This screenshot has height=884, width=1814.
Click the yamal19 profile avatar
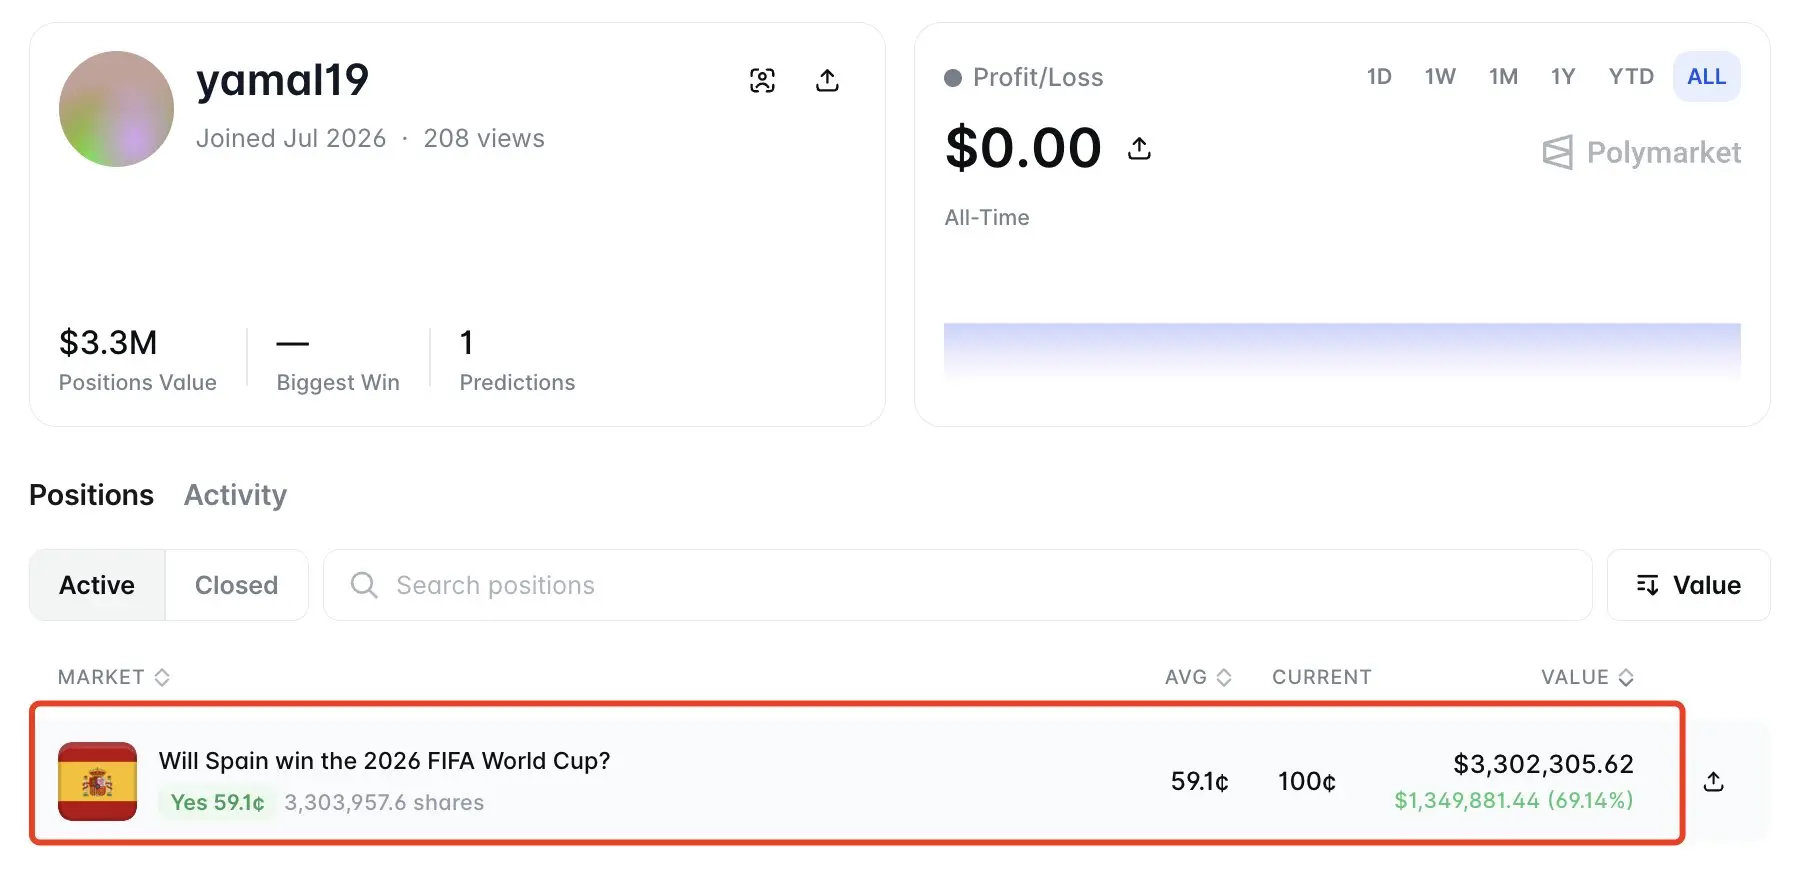coord(116,109)
